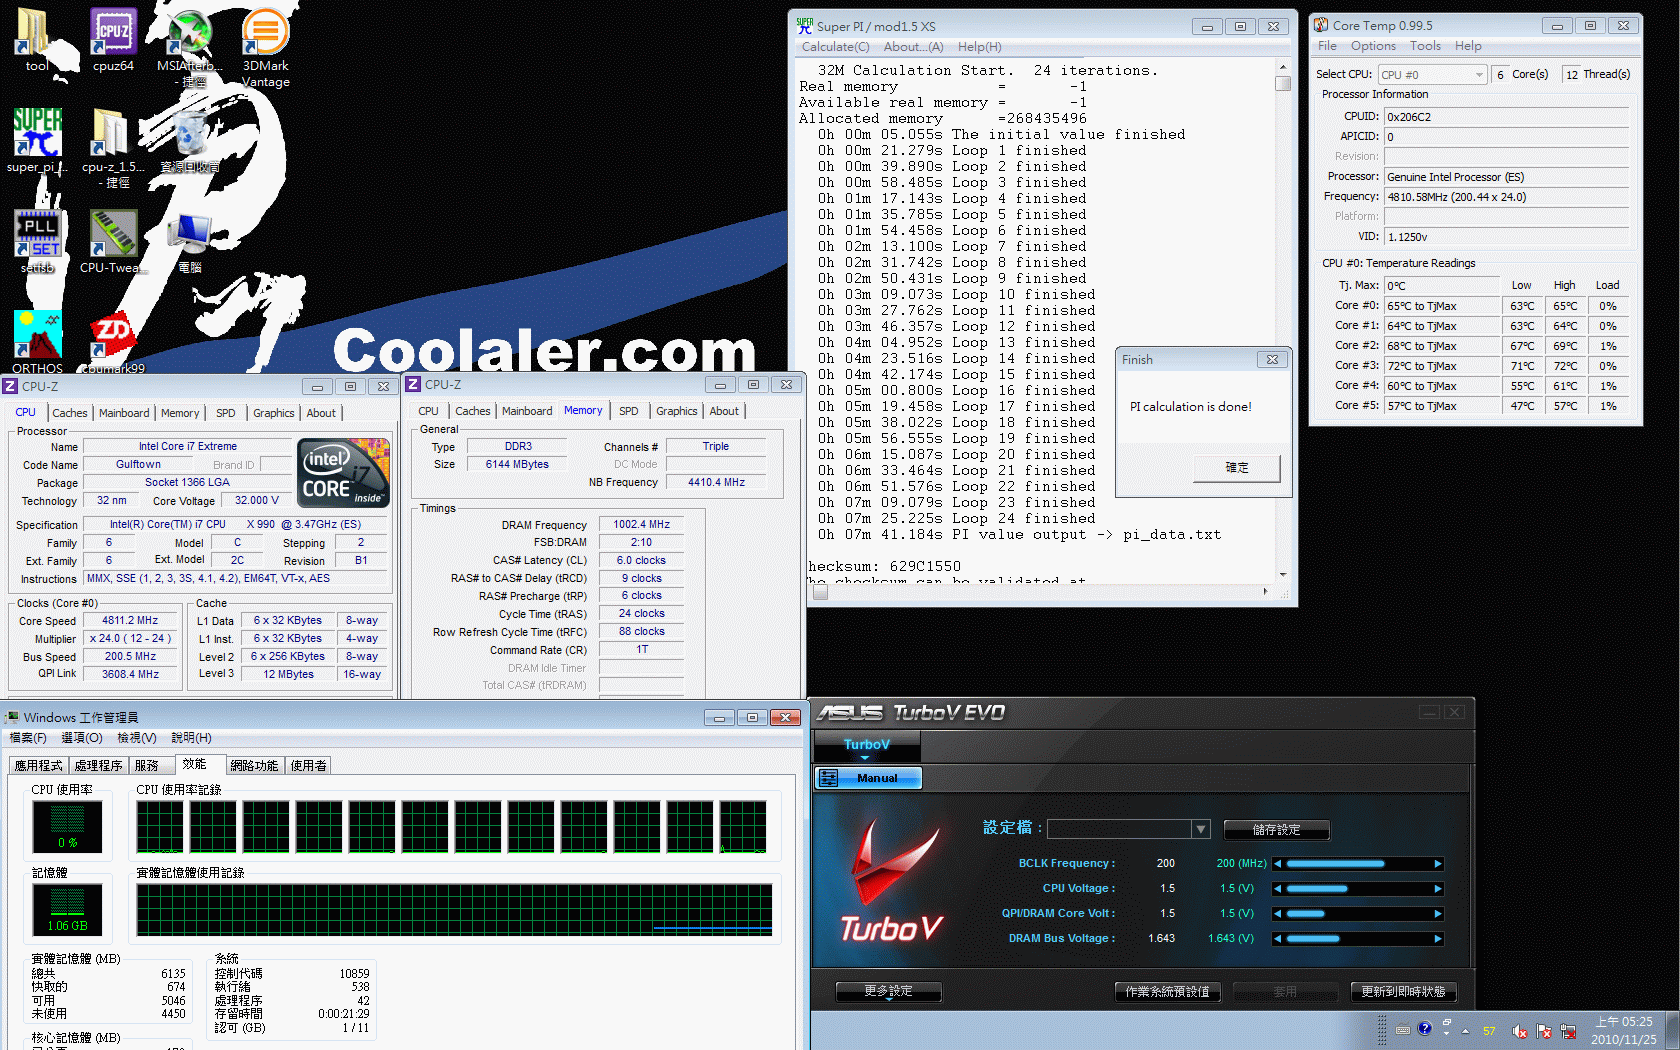Click the Super PI title bar icon
The height and width of the screenshot is (1050, 1680).
coord(804,26)
